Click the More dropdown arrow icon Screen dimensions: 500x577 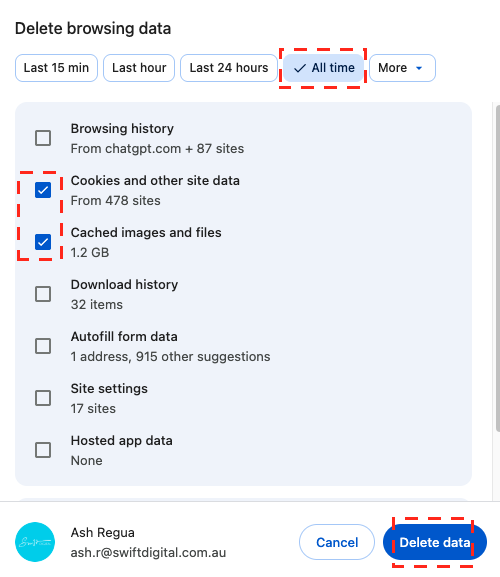tap(419, 68)
